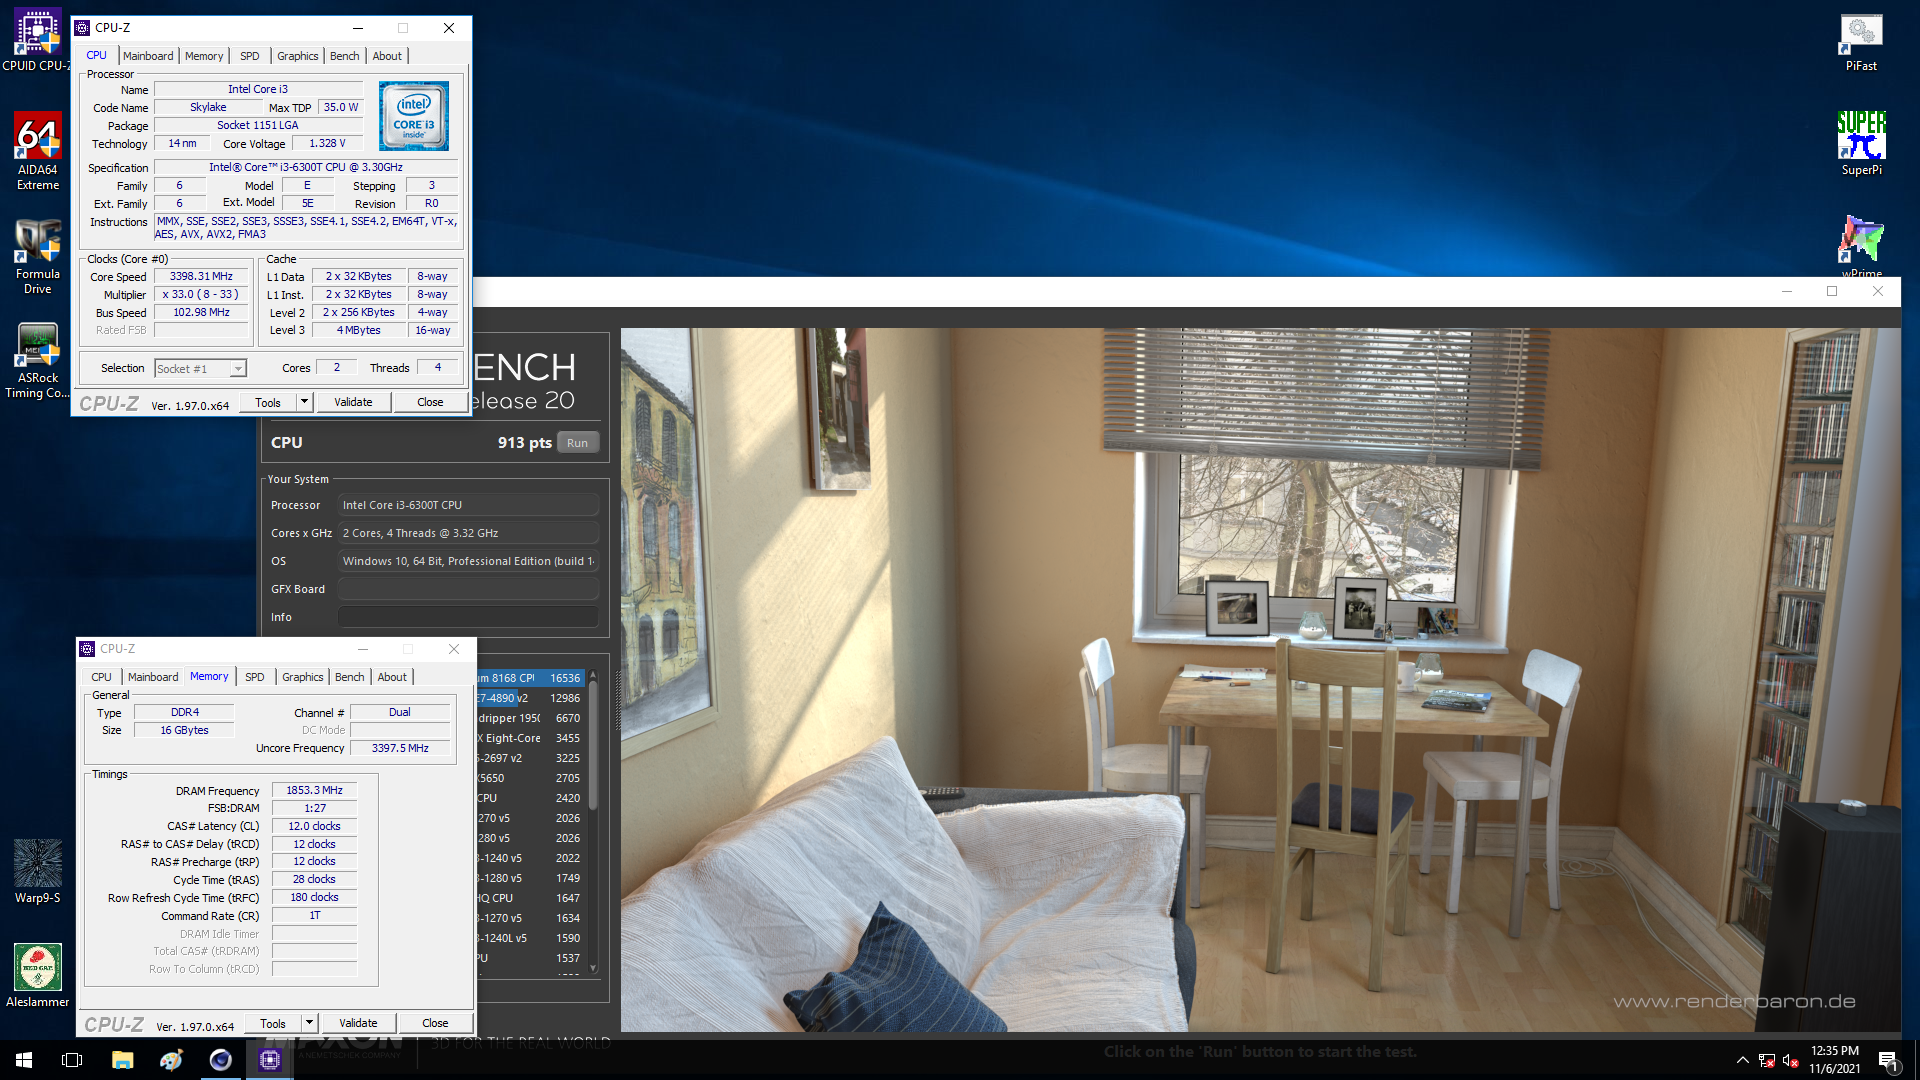The height and width of the screenshot is (1080, 1920).
Task: Click CPU-Z title bar icon in Memory window
Action: tap(87, 649)
